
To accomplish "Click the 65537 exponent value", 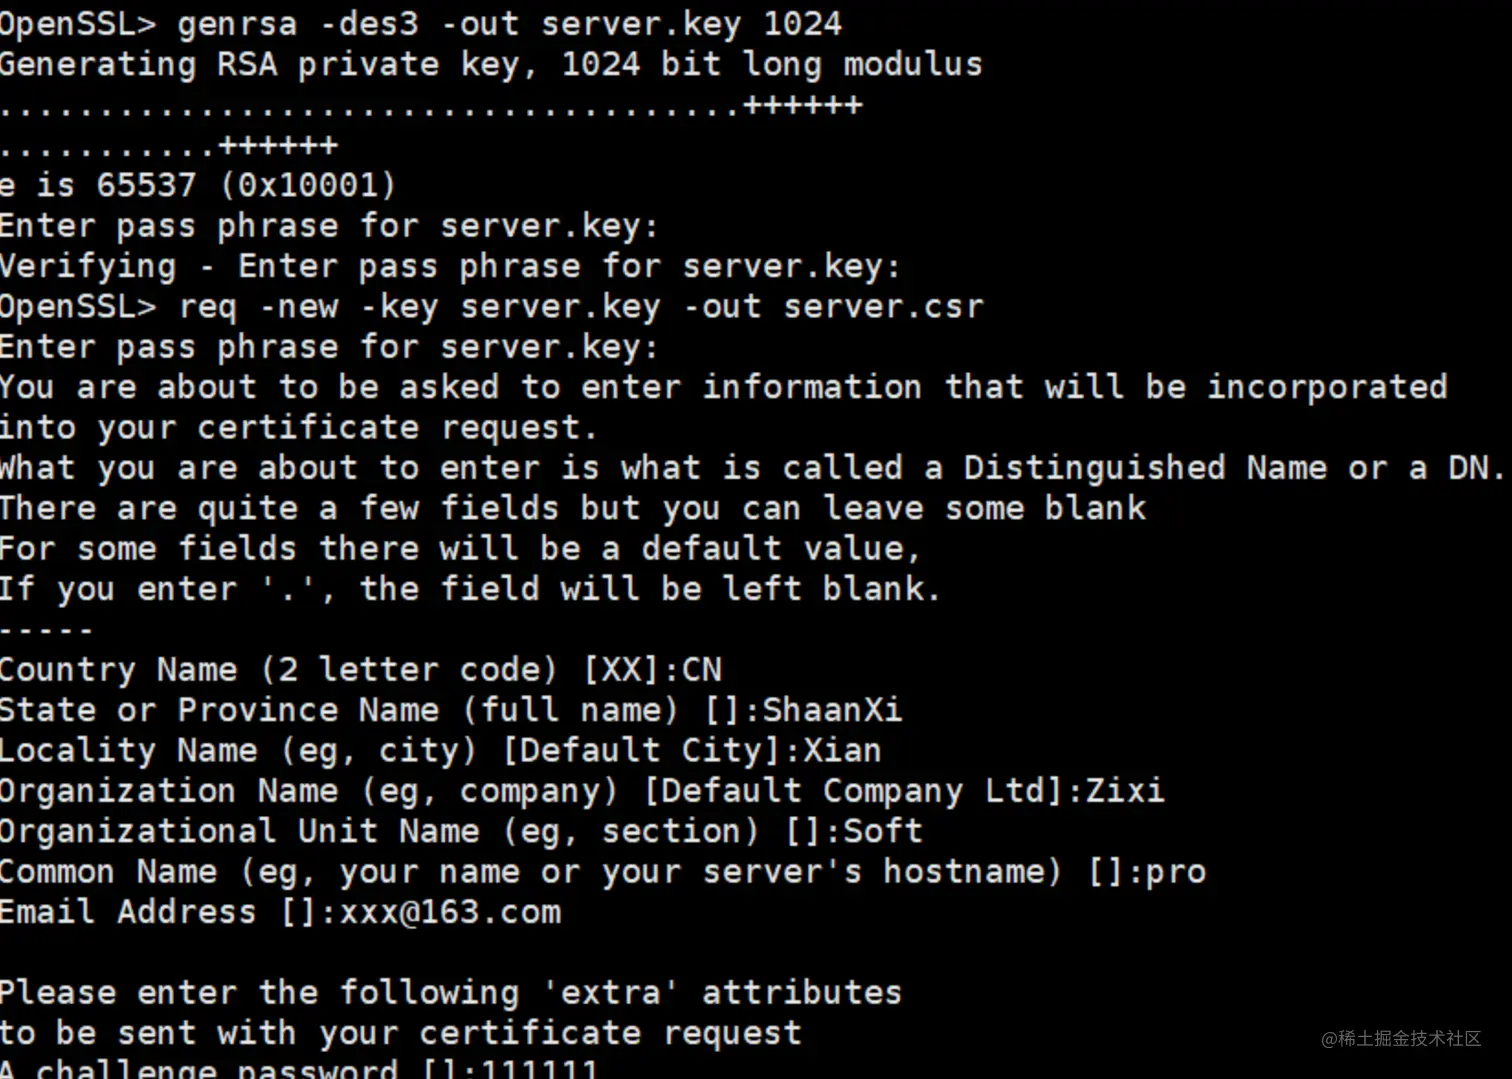I will click(146, 185).
